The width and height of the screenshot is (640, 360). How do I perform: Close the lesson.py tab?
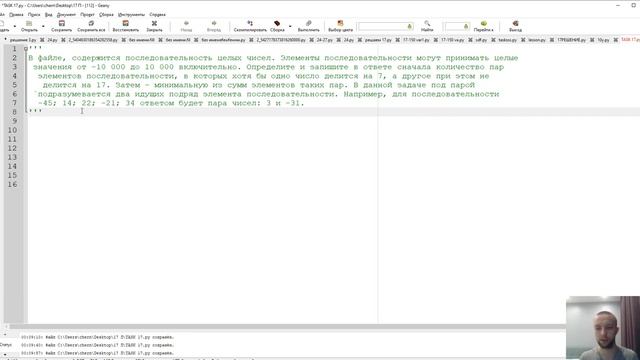551,40
